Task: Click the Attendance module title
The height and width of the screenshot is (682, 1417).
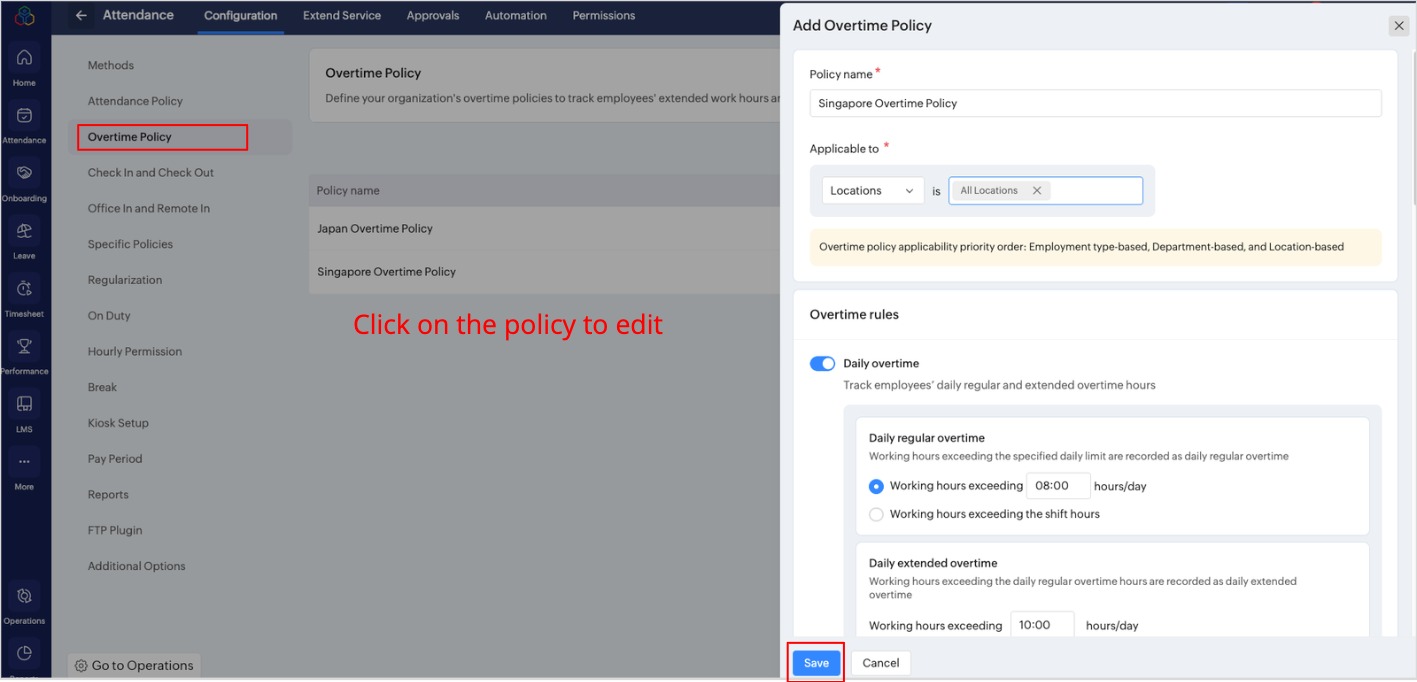Action: (x=139, y=15)
